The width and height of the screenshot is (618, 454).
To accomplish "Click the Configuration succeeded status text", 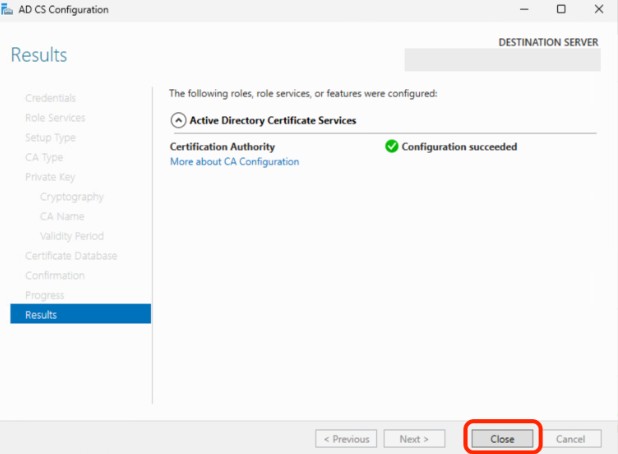I will pyautogui.click(x=459, y=147).
